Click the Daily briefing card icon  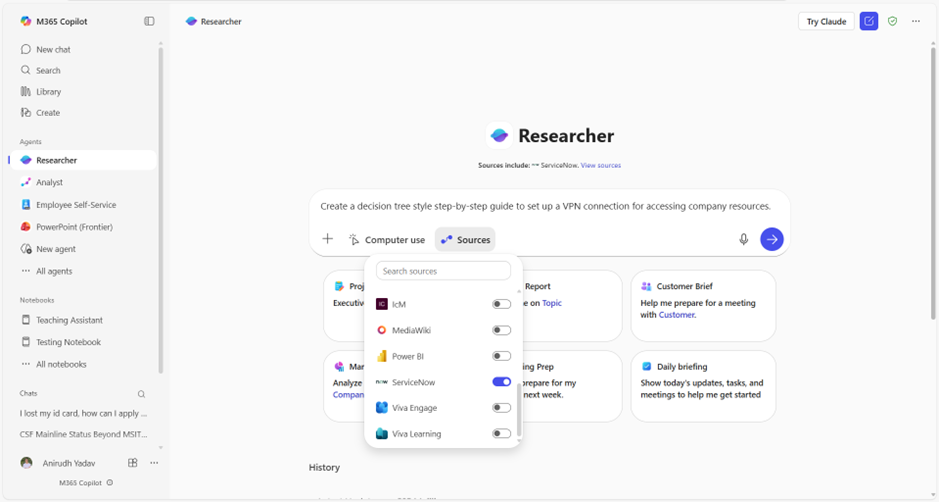(x=647, y=367)
